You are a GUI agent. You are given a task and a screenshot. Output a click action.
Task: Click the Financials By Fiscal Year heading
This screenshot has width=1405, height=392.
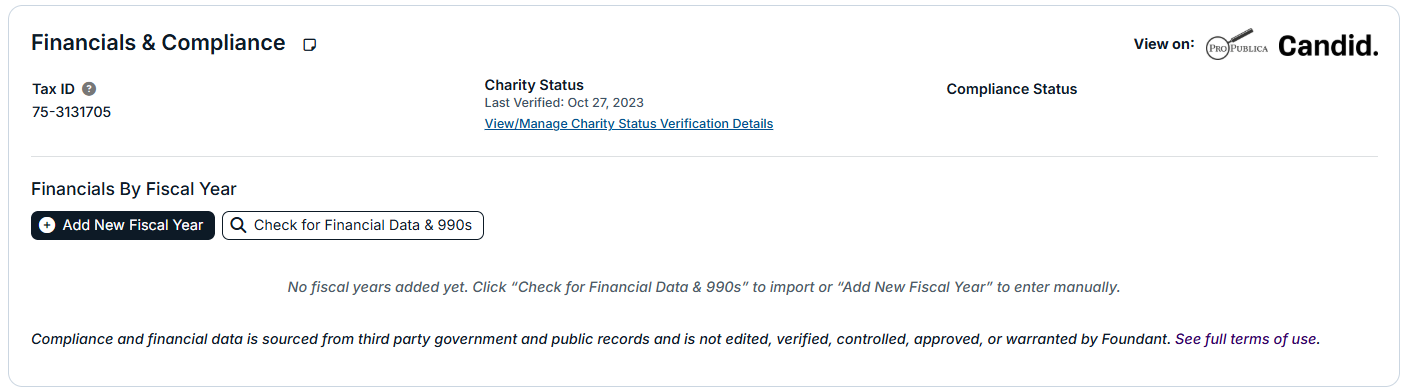134,189
